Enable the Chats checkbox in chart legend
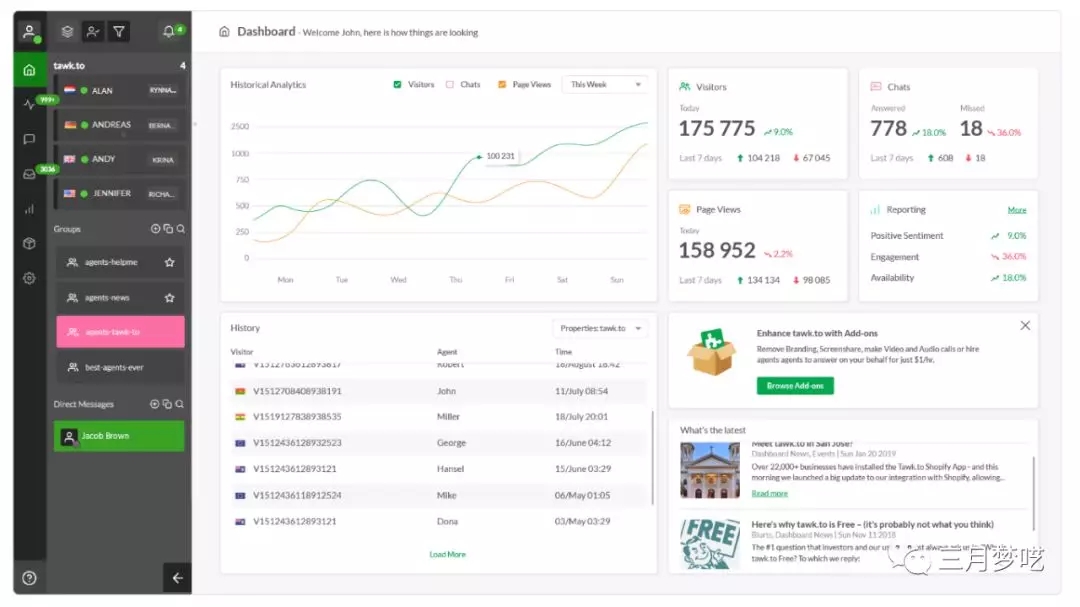 point(450,85)
